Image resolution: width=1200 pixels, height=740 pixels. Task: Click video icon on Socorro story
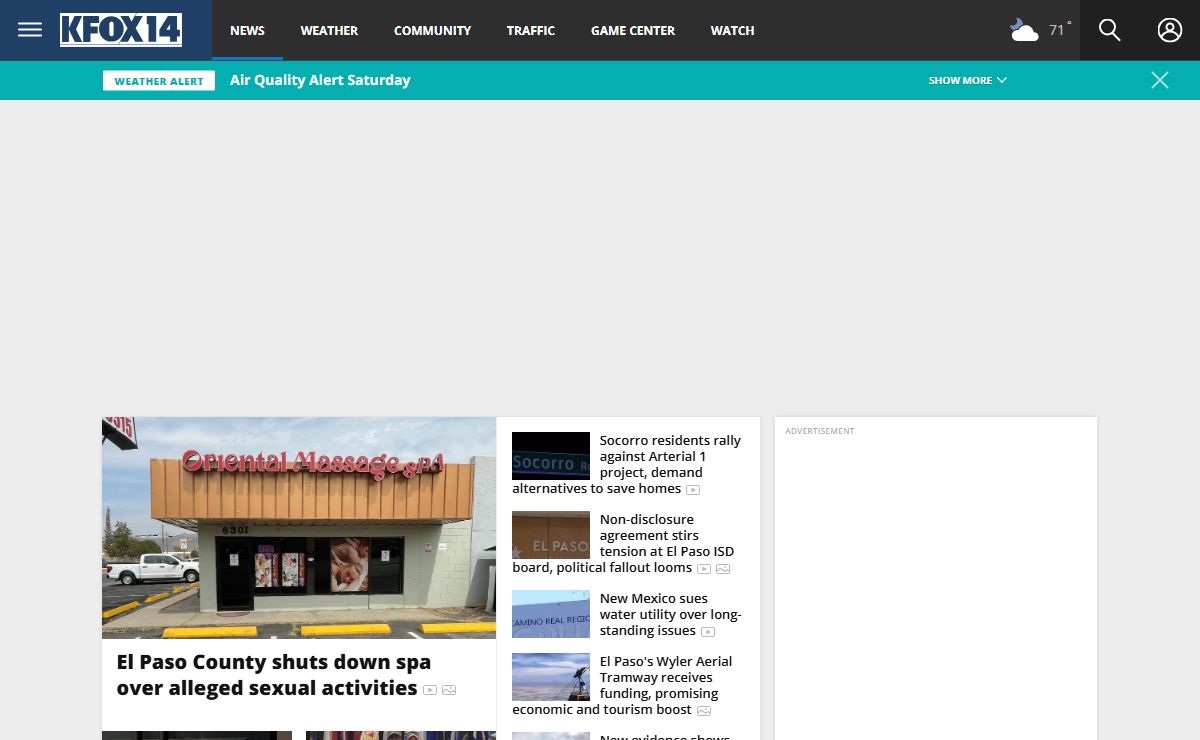coord(693,490)
